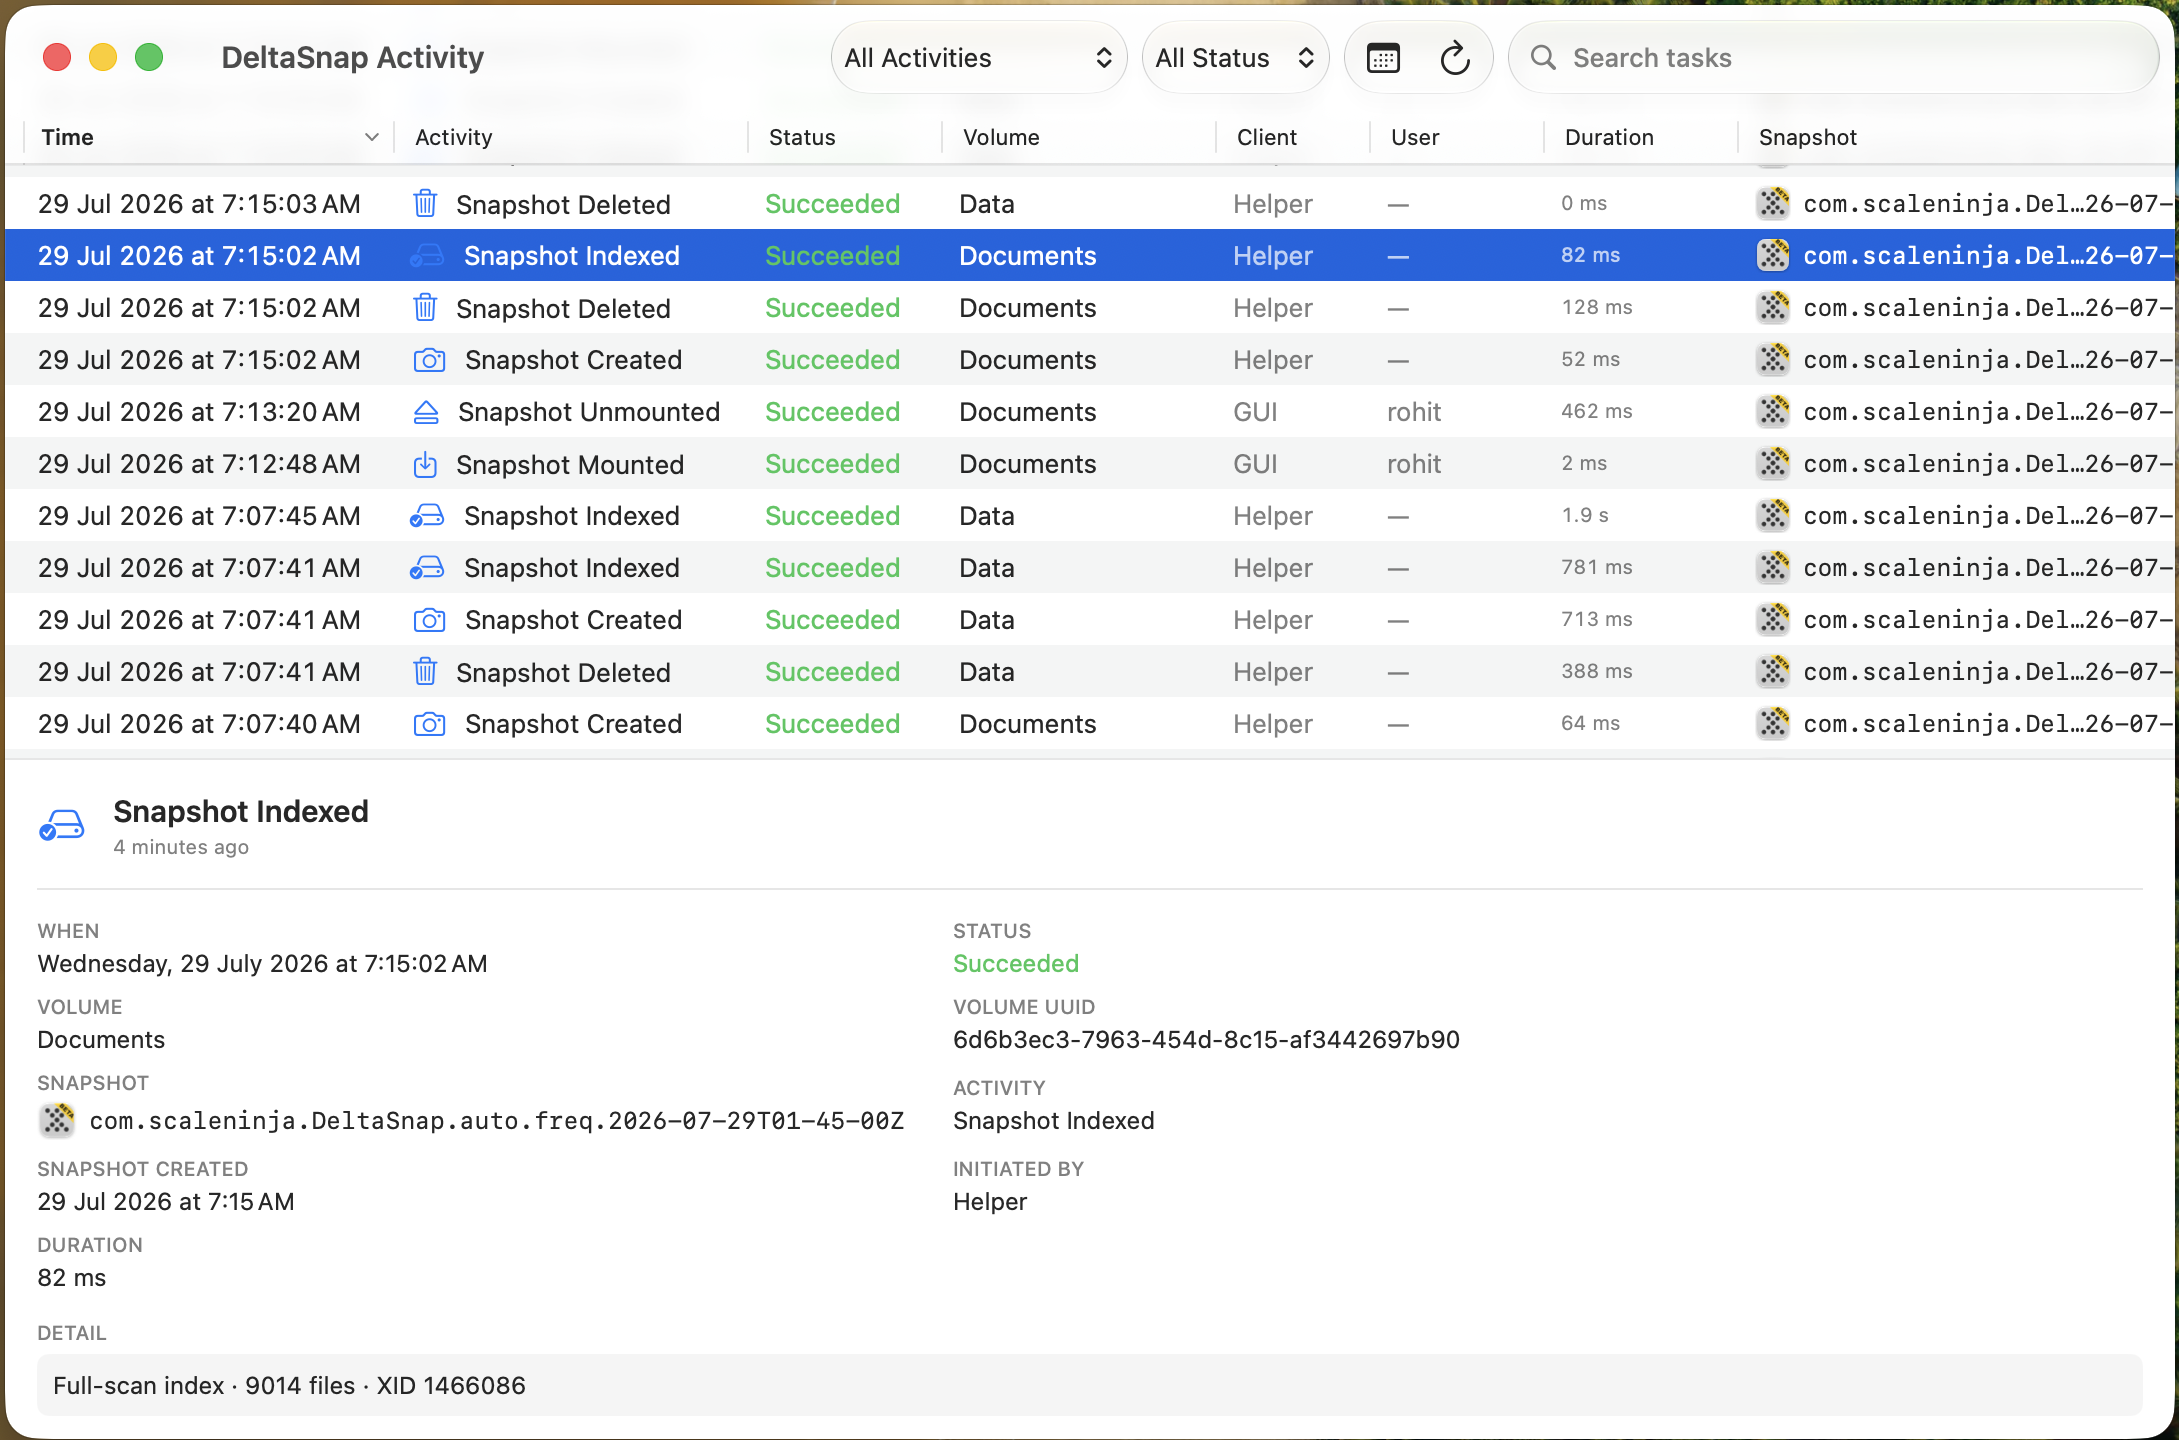This screenshot has height=1440, width=2179.
Task: Click snapshot icon in the 1.9 s duration row
Action: click(1773, 516)
